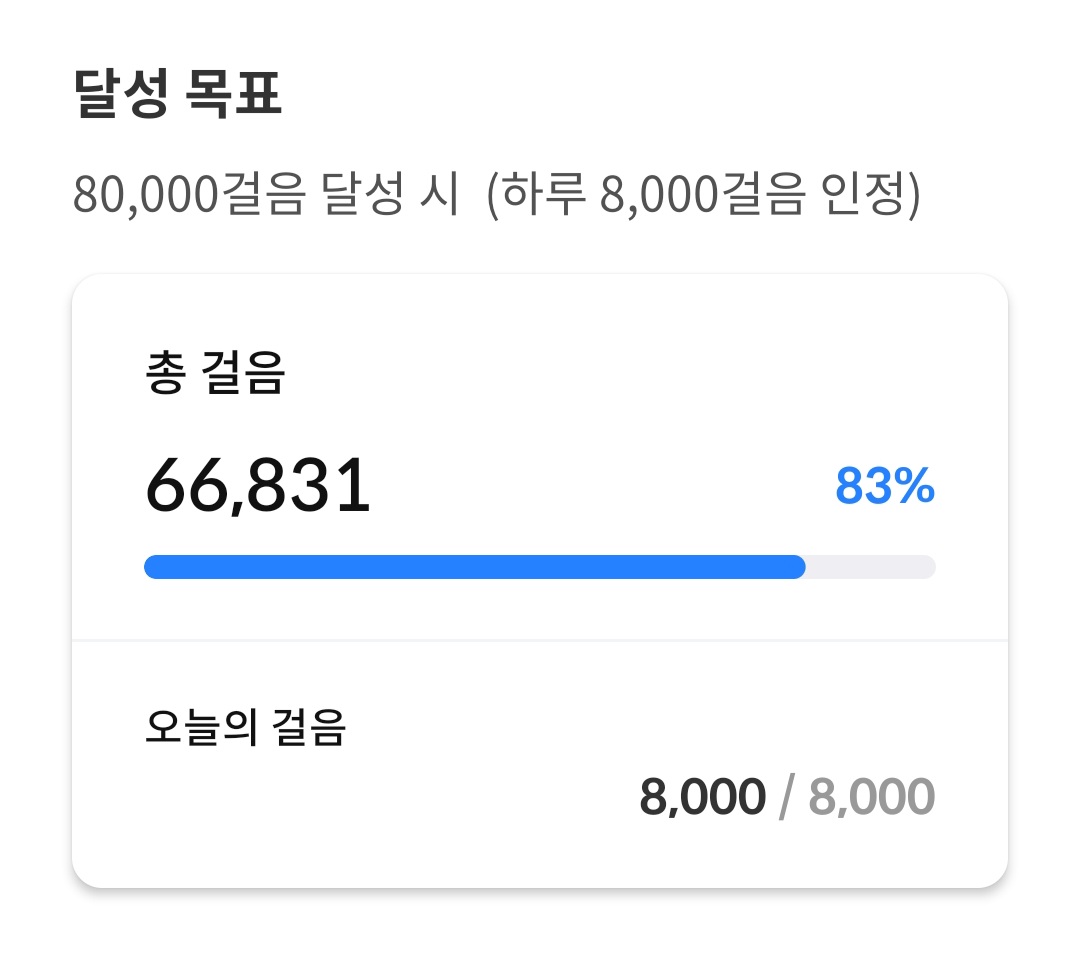Click the gray 8,000 daily limit

pos(871,798)
